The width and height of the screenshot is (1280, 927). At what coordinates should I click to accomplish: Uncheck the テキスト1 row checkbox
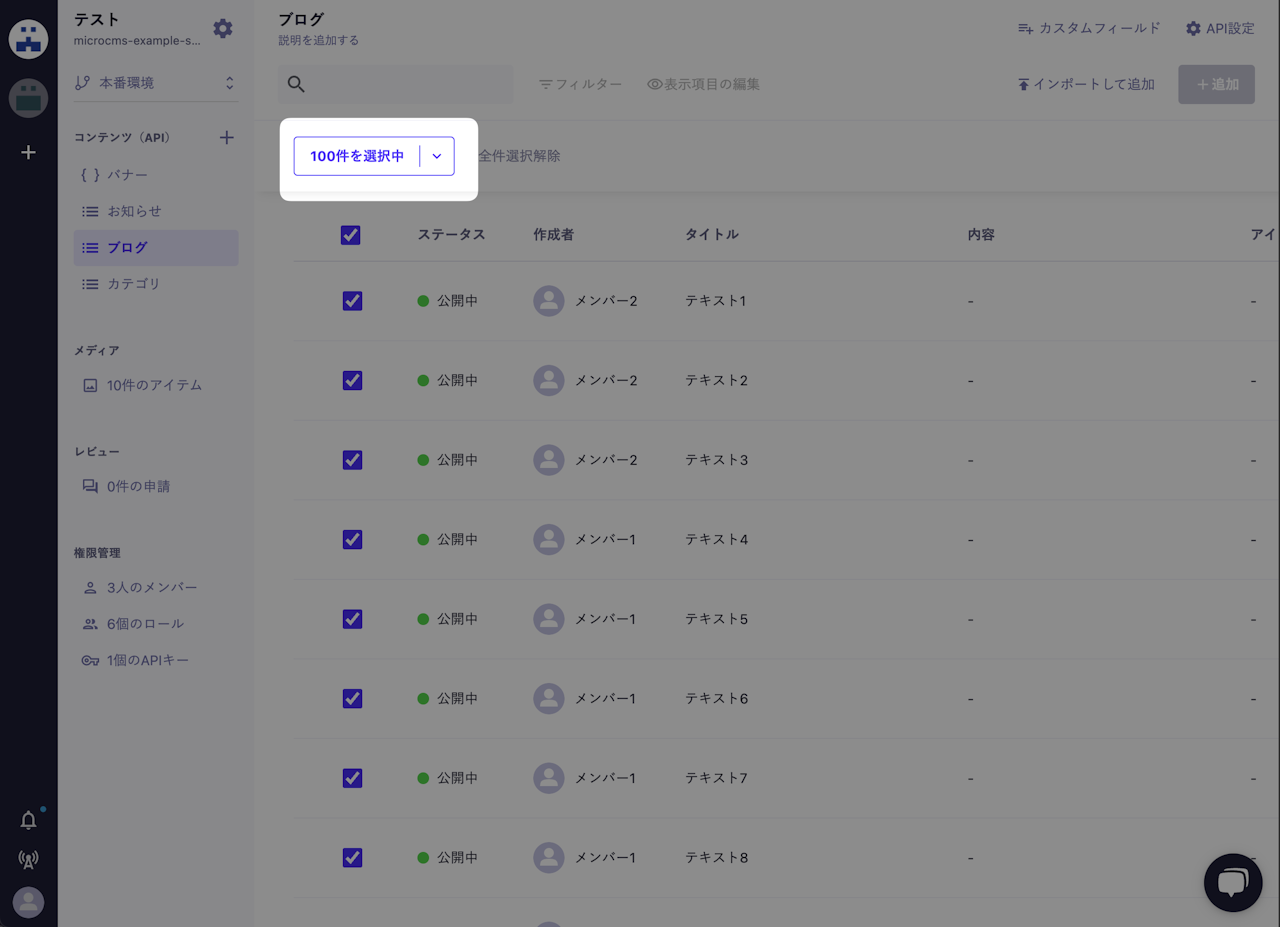pos(352,301)
